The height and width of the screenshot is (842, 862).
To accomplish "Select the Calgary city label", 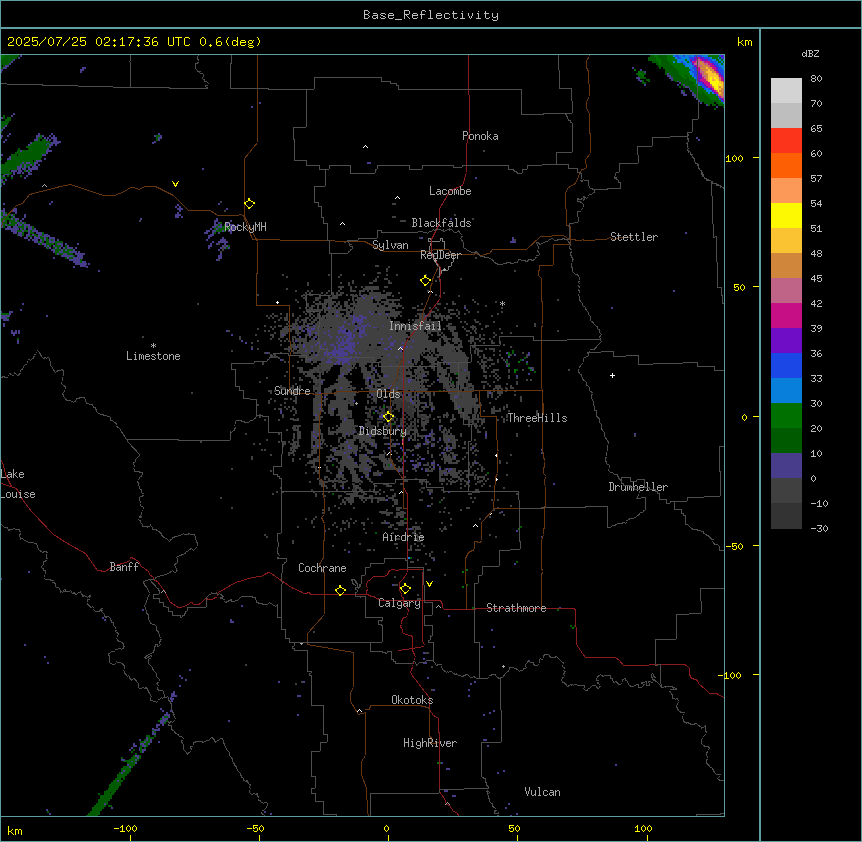I will tap(399, 603).
